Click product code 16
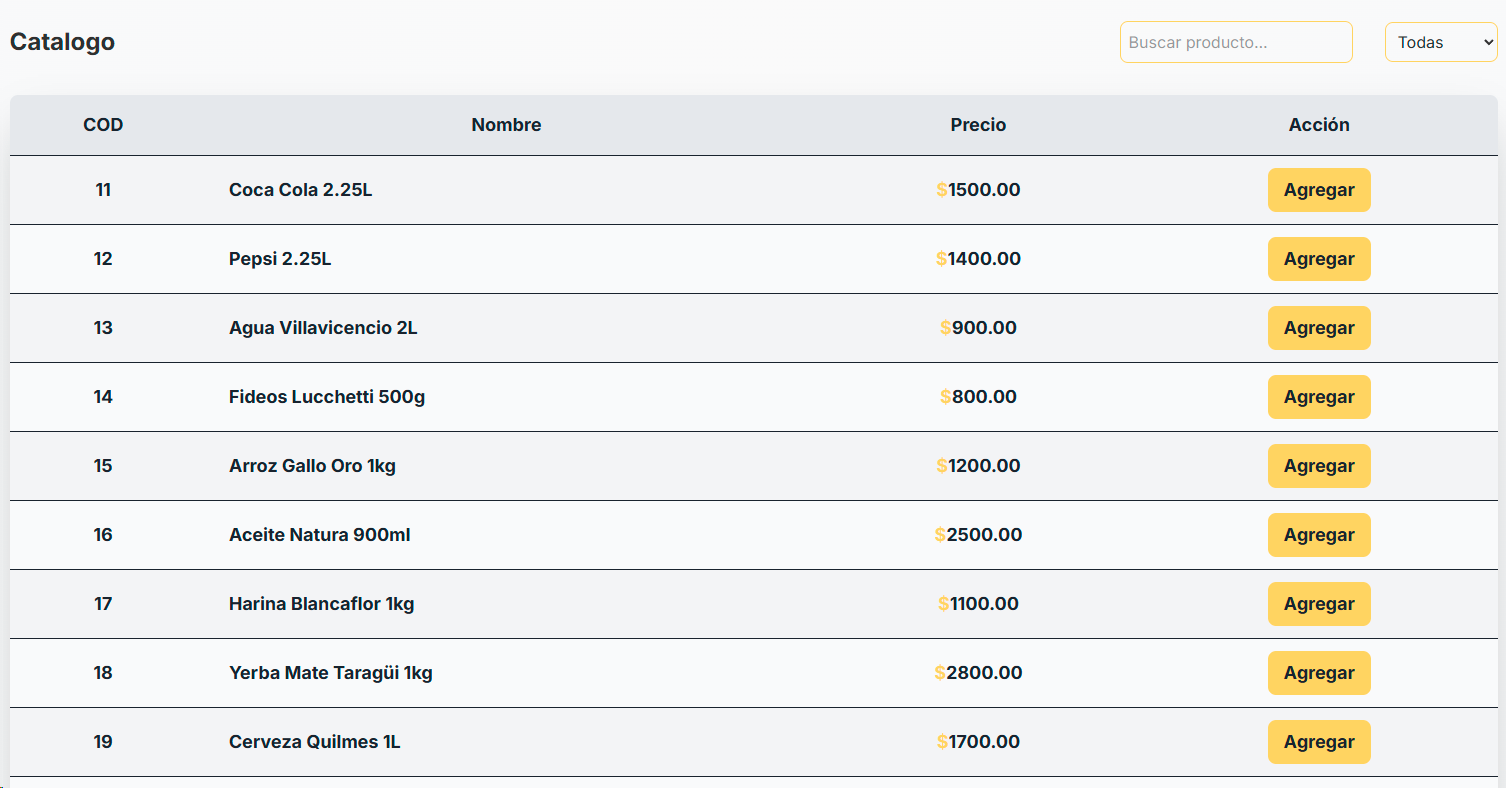This screenshot has width=1506, height=788. click(103, 535)
